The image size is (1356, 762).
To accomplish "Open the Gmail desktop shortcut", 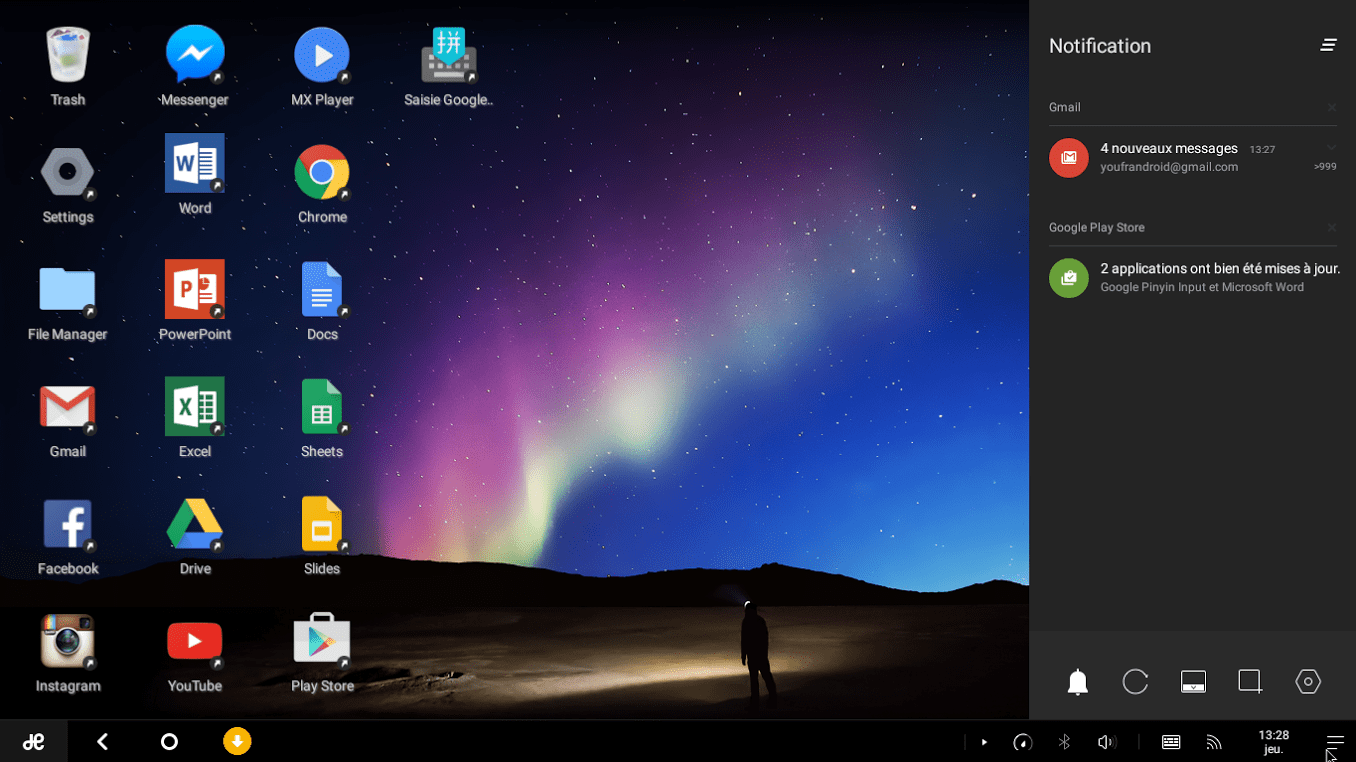I will click(67, 407).
